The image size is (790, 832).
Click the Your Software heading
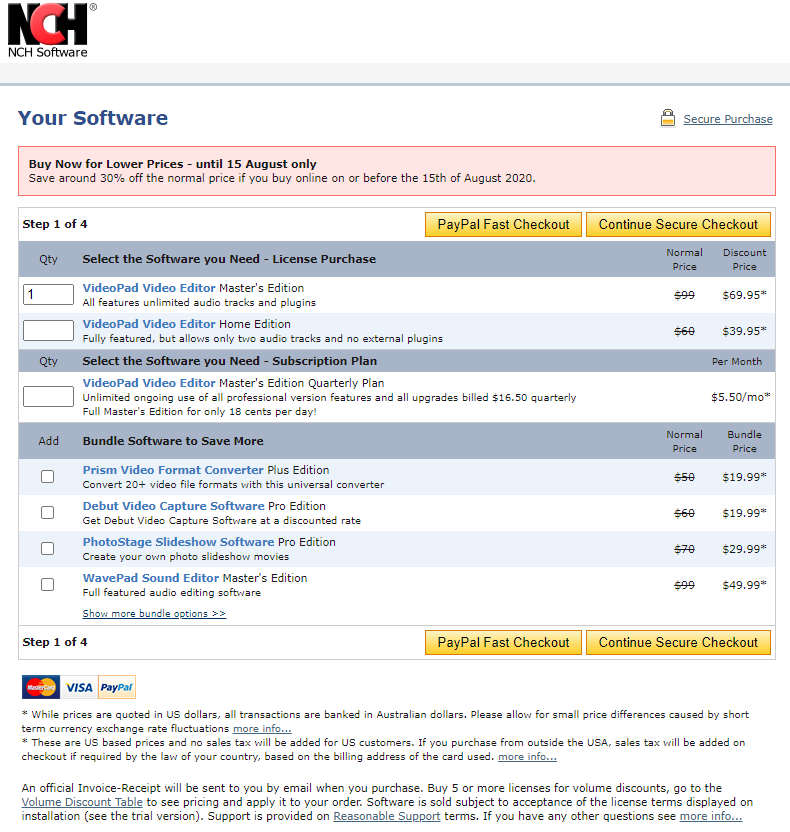[93, 118]
